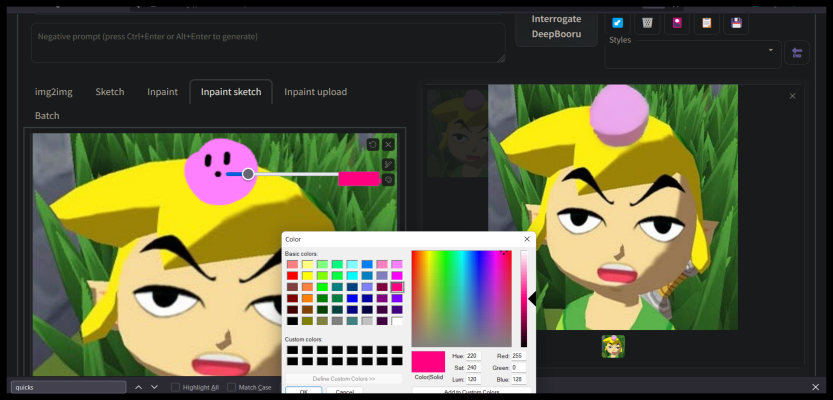Close the Color dialog
Image resolution: width=833 pixels, height=400 pixels.
[527, 239]
